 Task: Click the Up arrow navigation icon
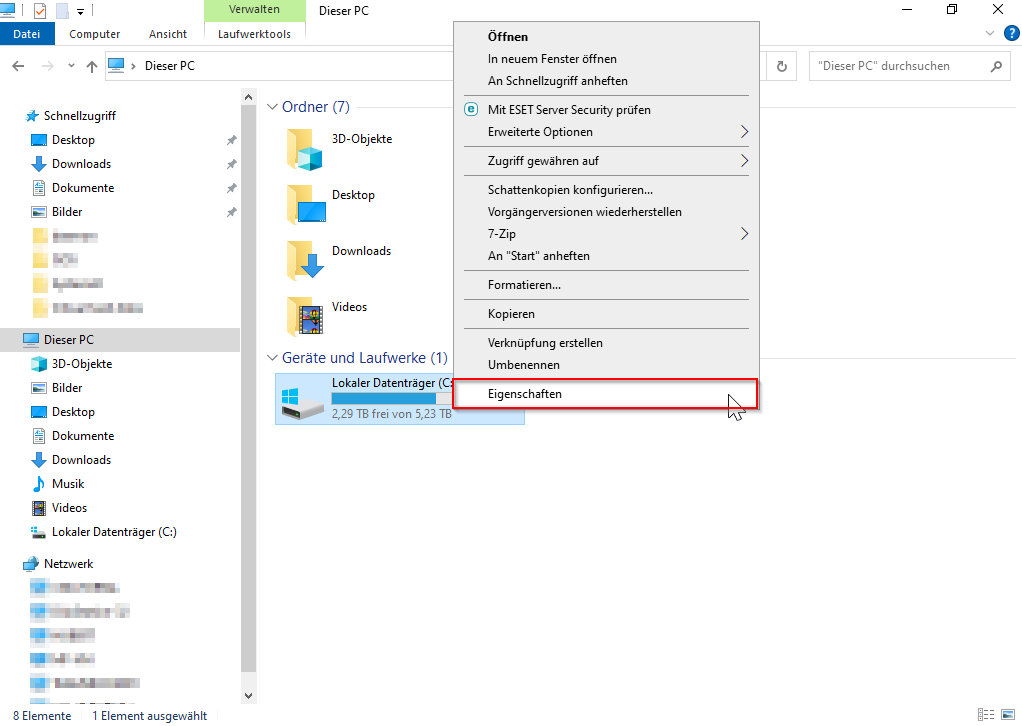point(92,66)
